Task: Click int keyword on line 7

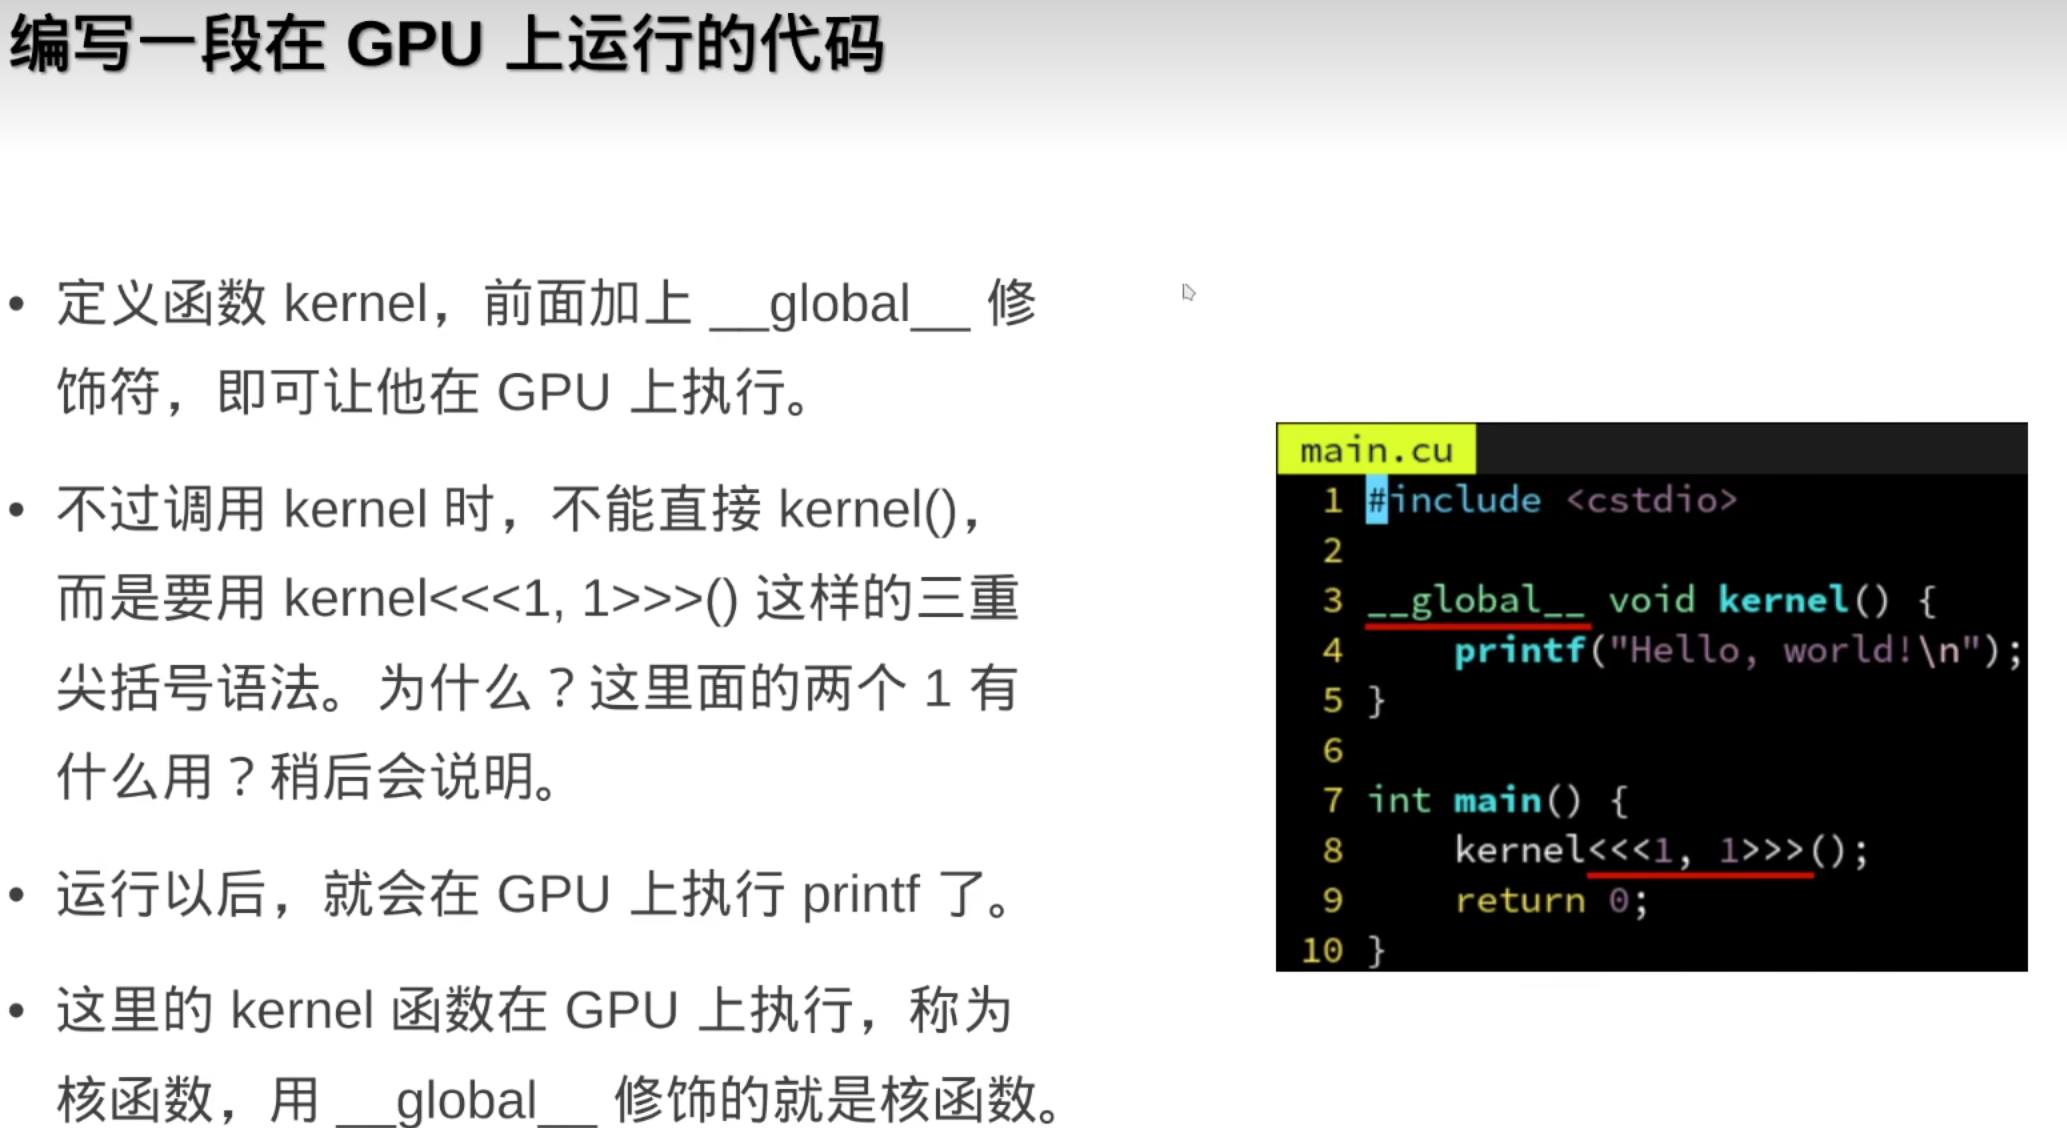Action: point(1399,800)
